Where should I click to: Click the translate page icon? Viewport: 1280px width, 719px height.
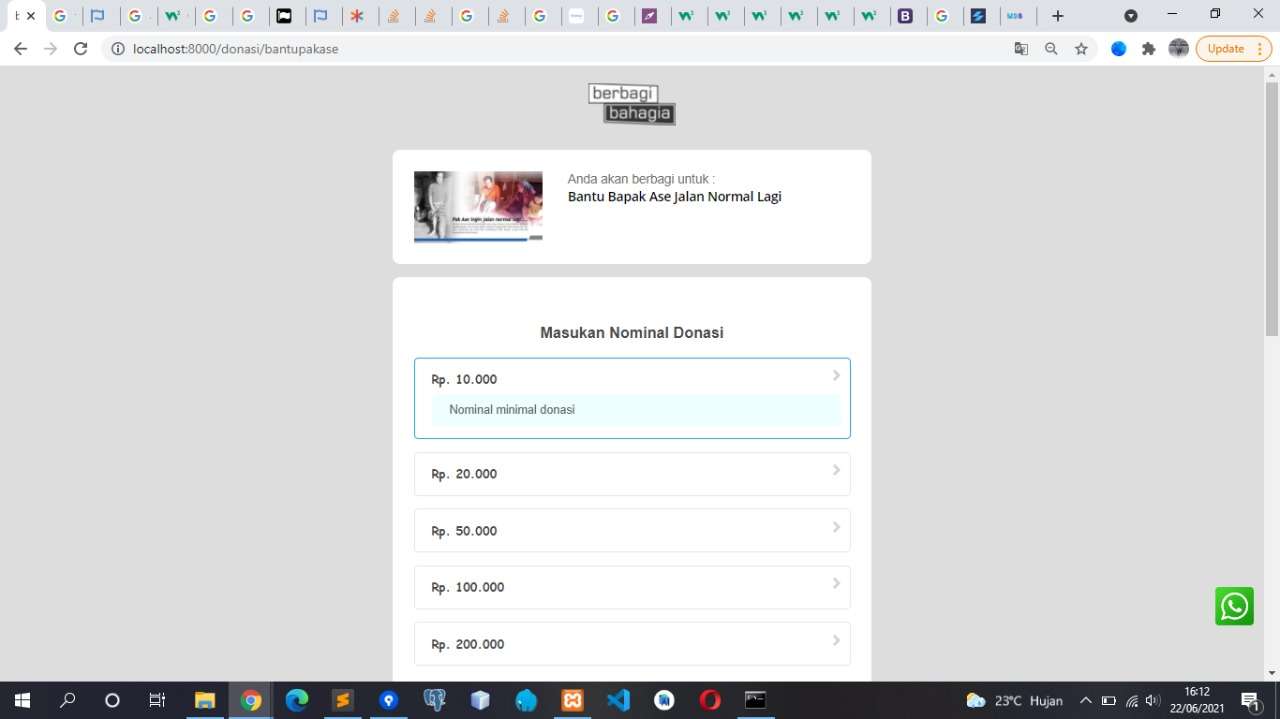1021,49
